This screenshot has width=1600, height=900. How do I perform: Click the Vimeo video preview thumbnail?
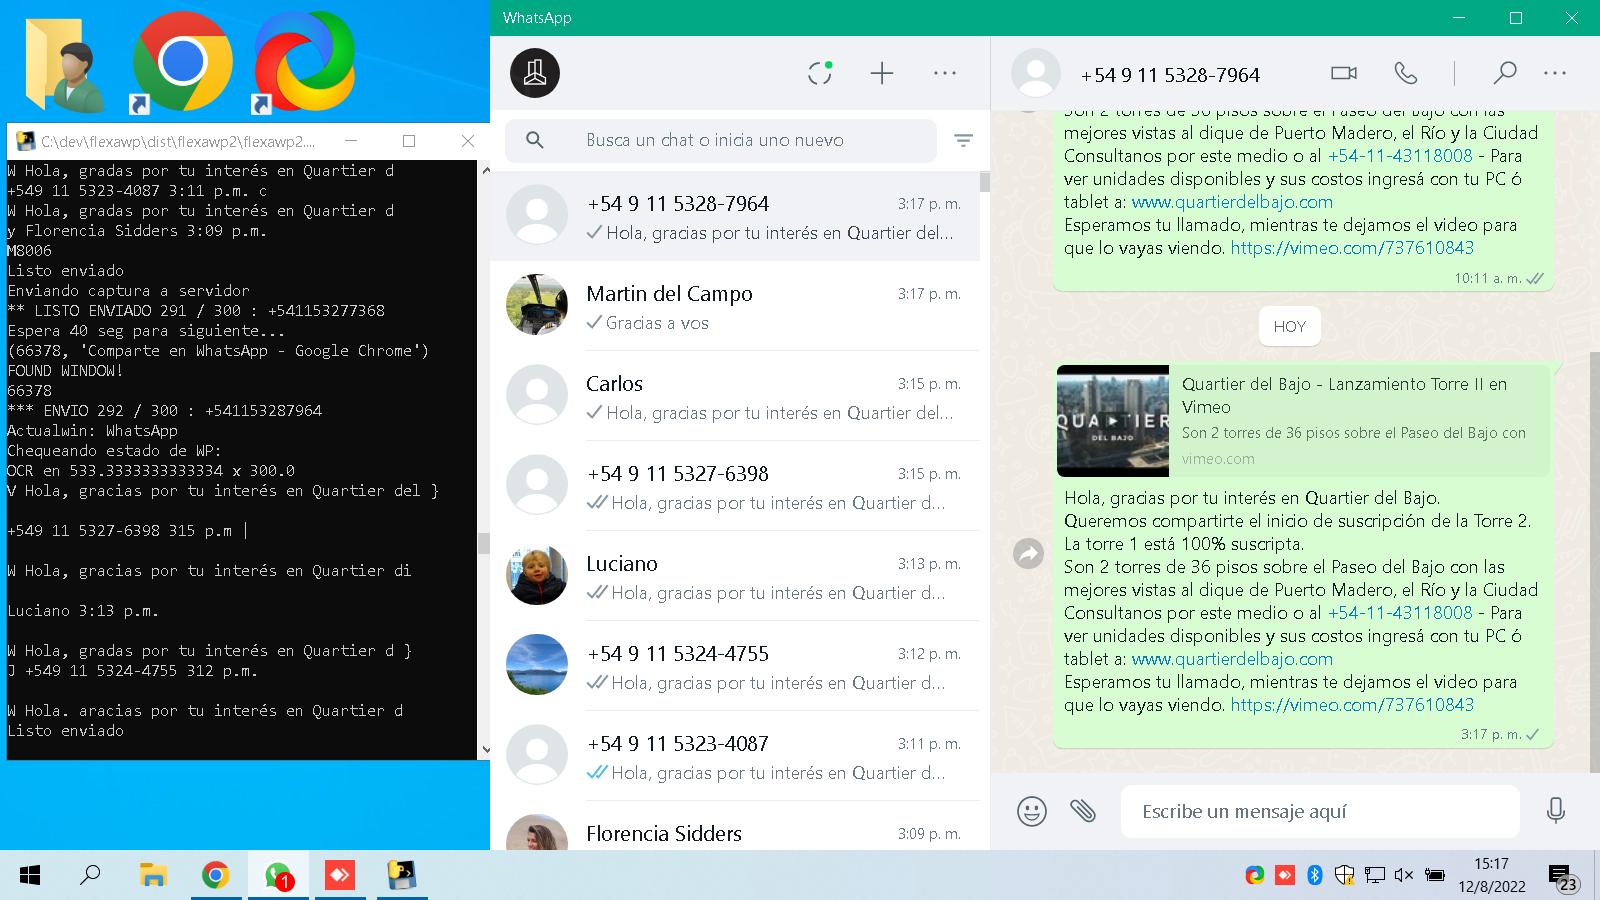click(x=1113, y=421)
